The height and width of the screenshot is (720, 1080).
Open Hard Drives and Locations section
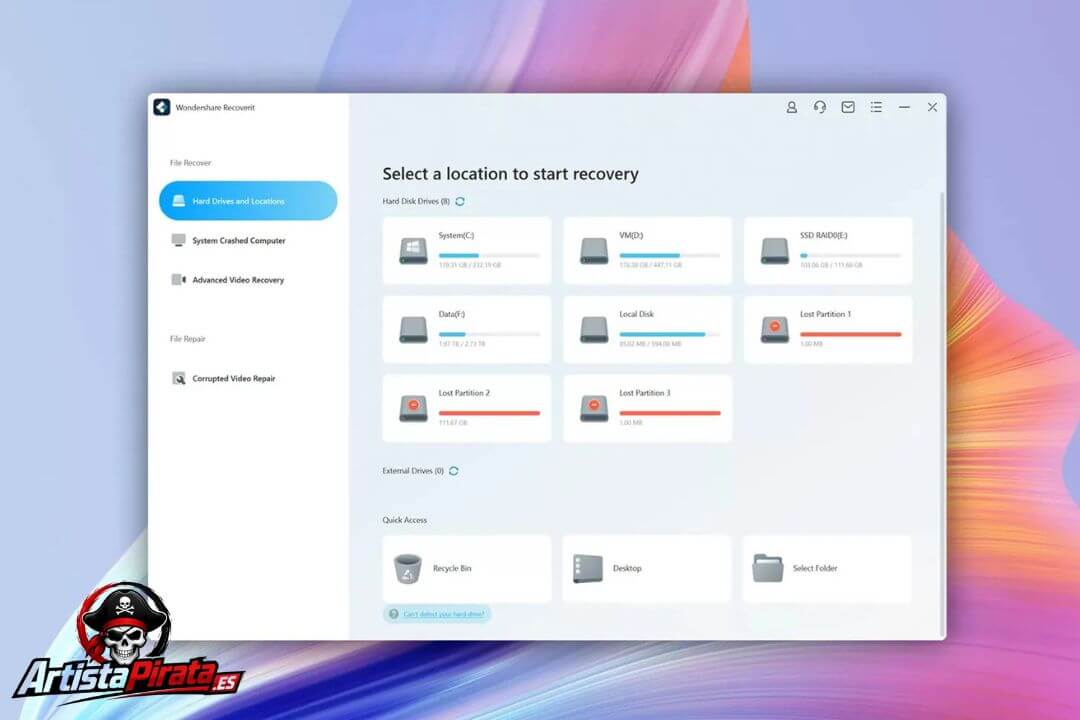[248, 201]
